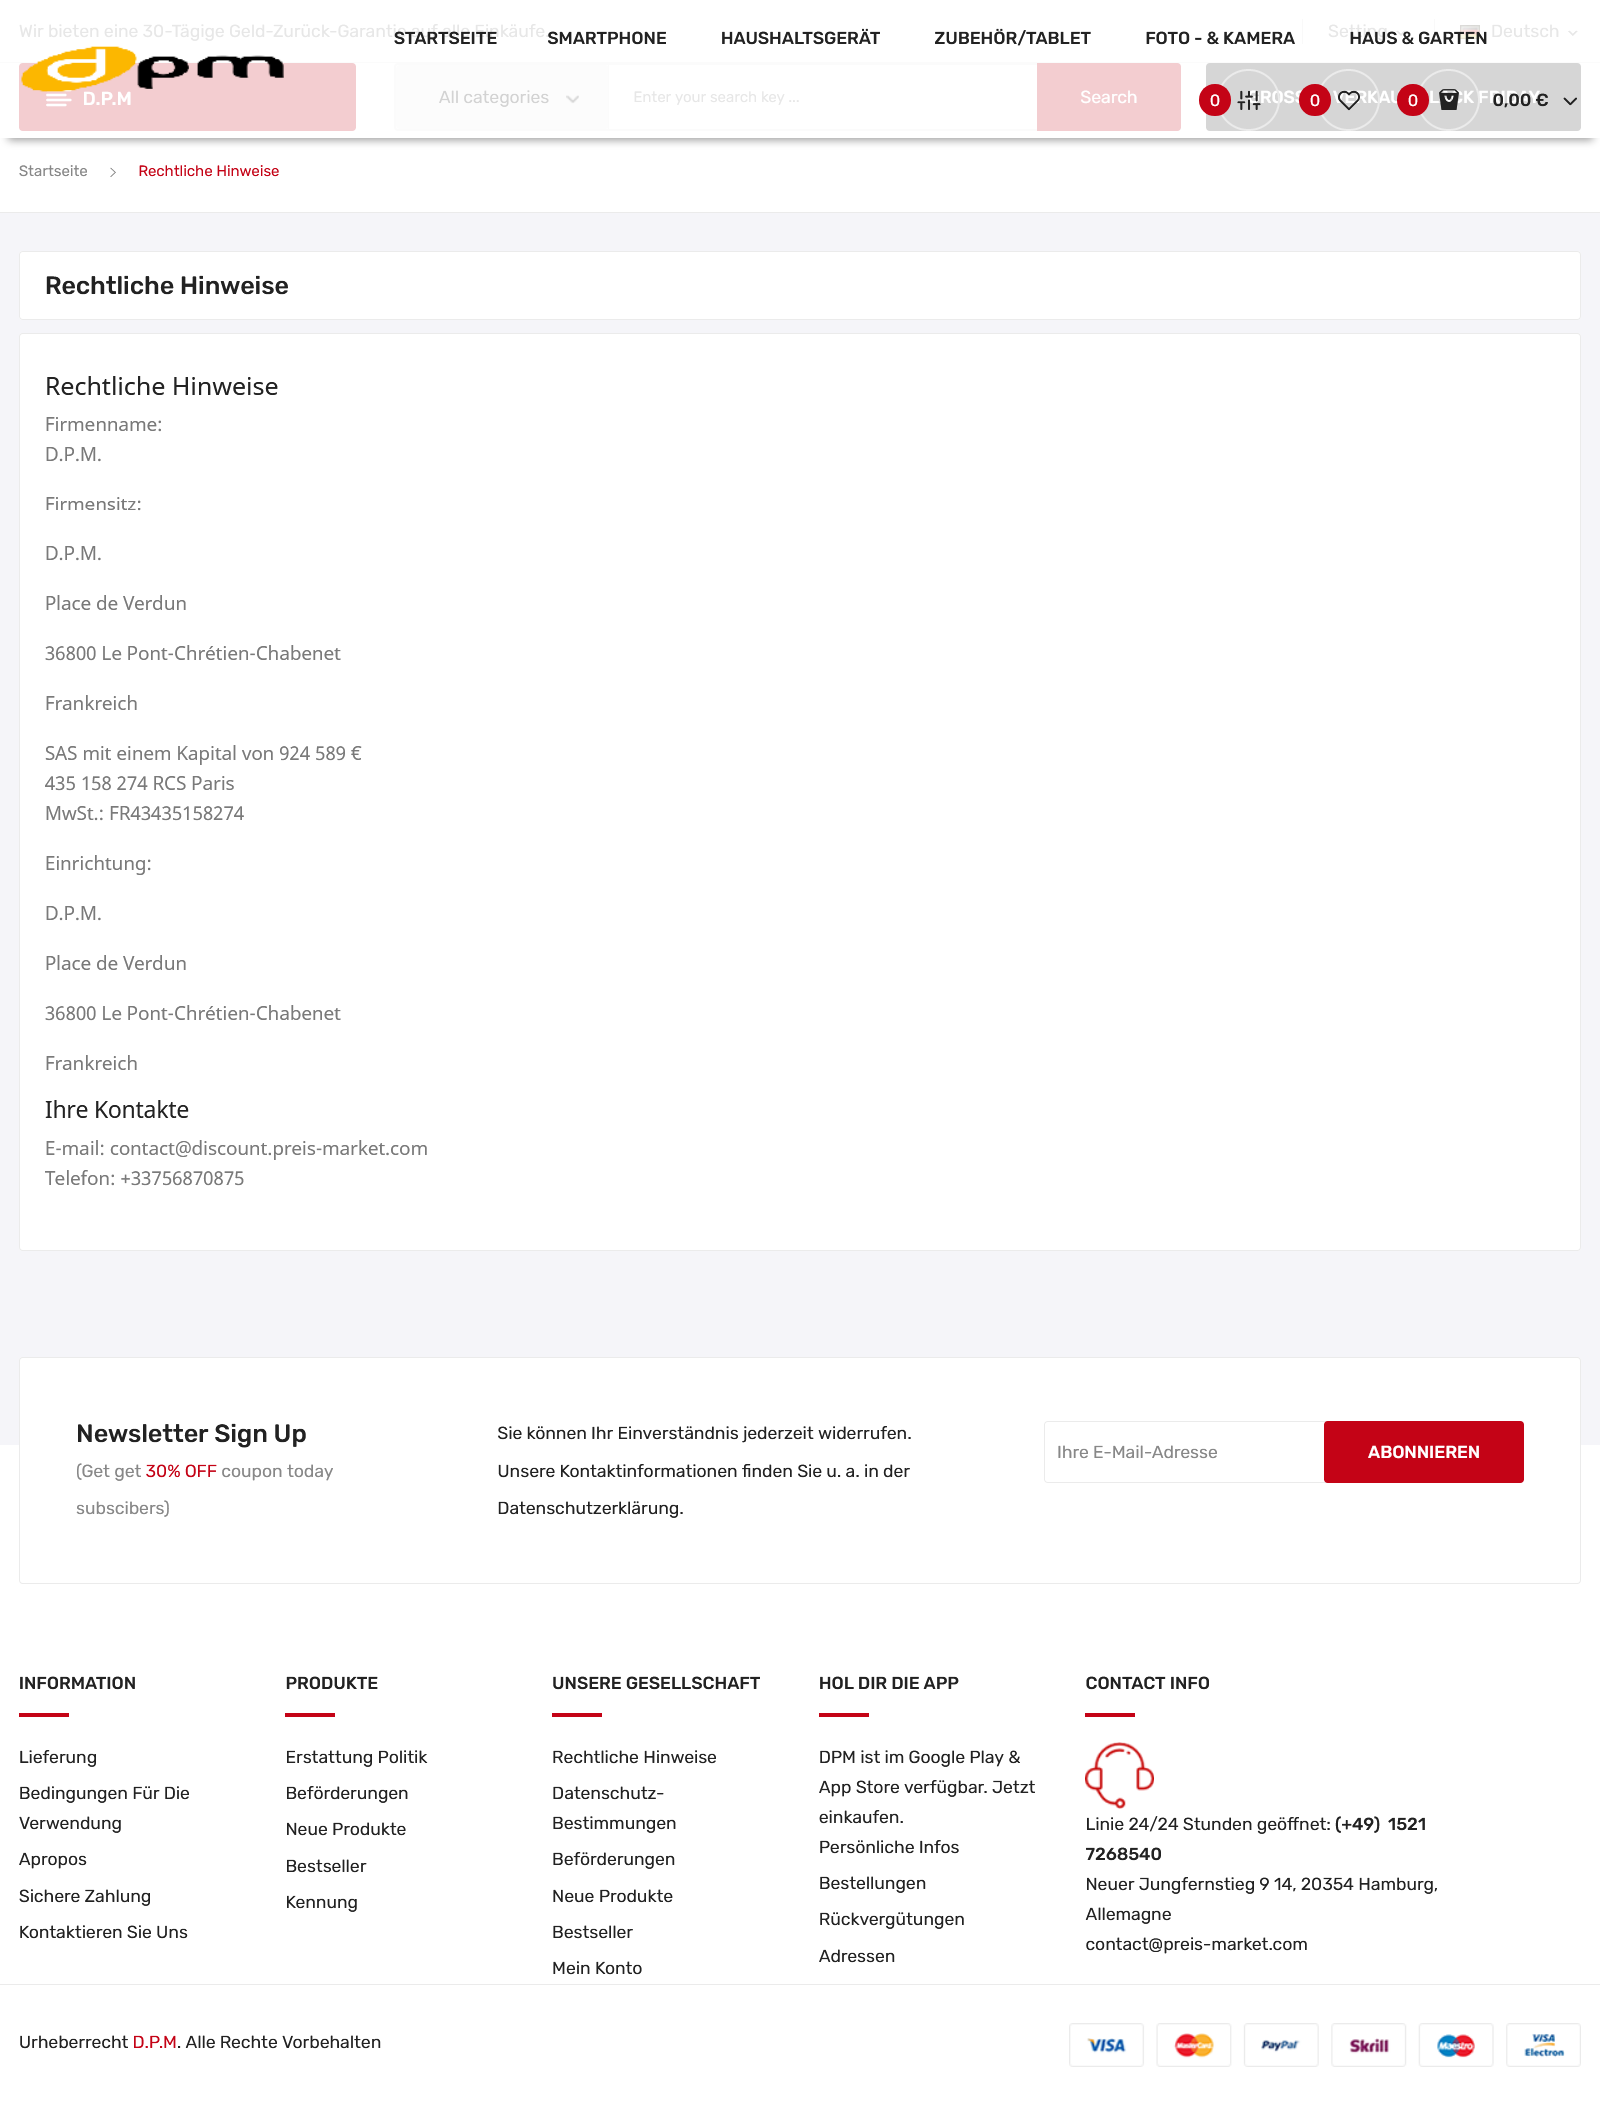Open the Haus & Garten menu item

[1418, 38]
